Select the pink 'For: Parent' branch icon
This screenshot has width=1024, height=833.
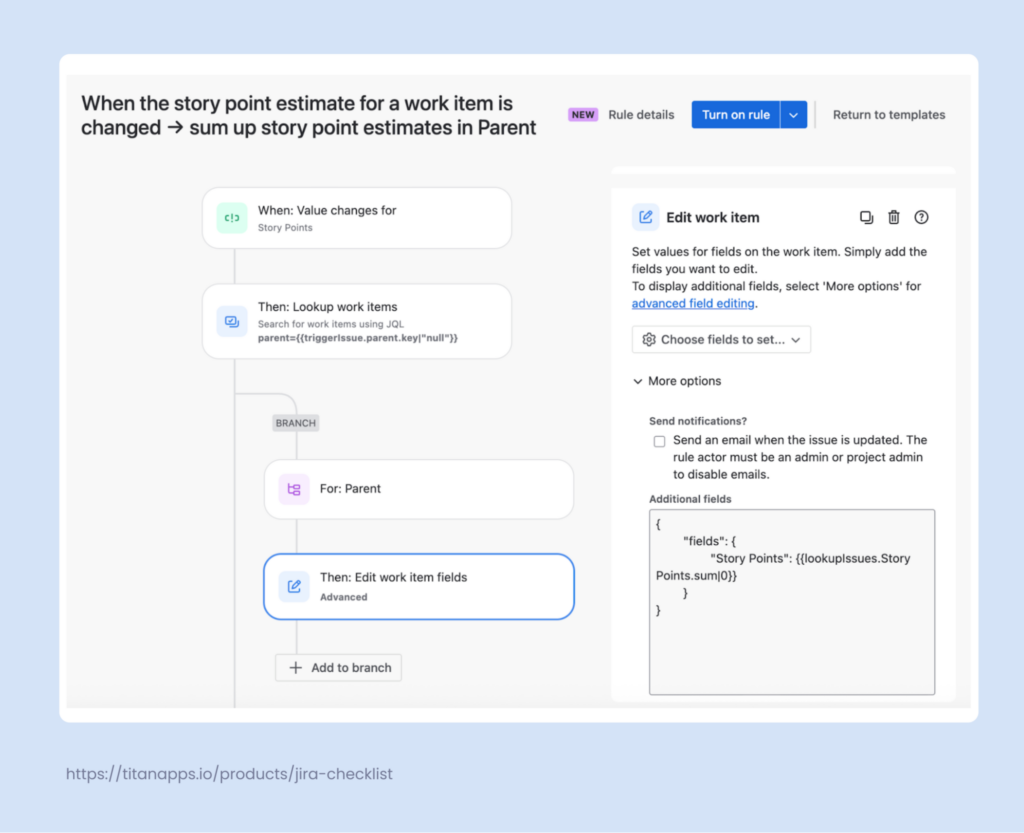point(293,489)
